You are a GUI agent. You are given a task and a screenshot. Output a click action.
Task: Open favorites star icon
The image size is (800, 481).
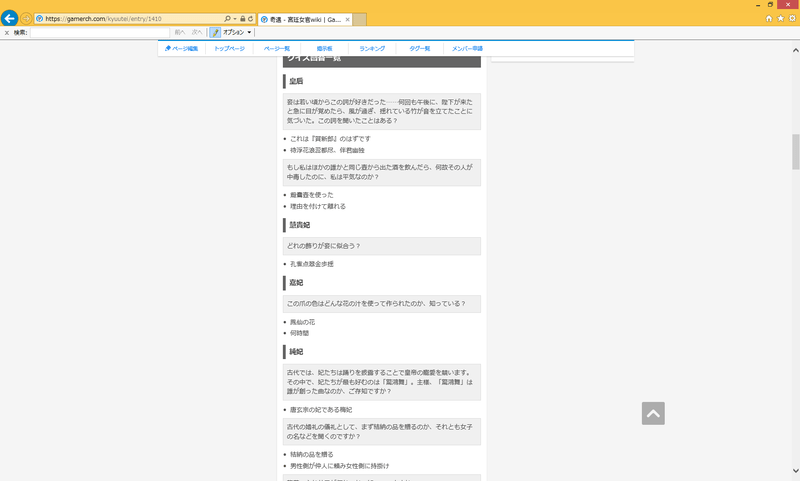point(779,18)
